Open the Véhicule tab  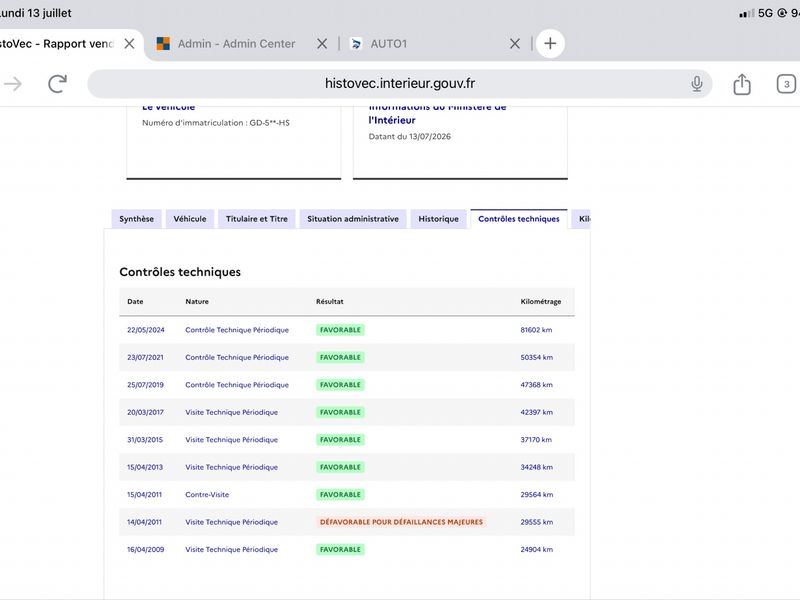(x=190, y=219)
